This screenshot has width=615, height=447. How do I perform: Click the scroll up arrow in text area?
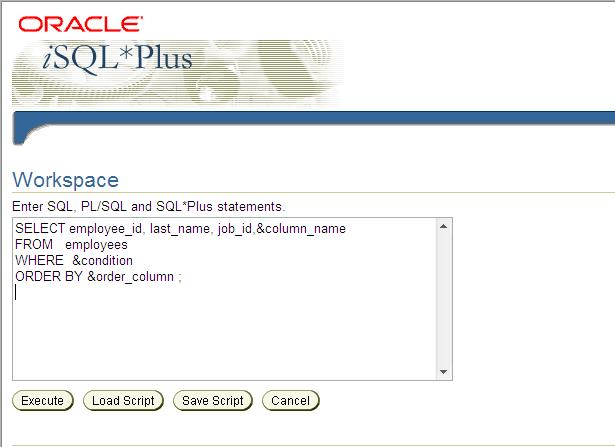point(444,226)
